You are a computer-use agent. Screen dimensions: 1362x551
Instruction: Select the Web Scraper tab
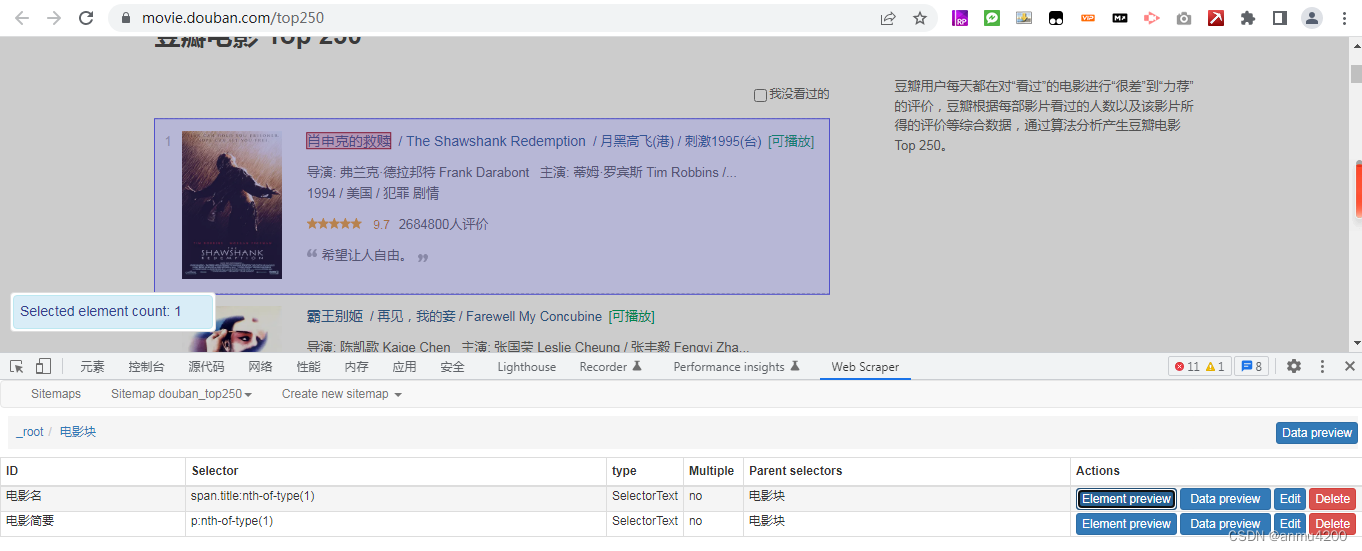click(x=865, y=367)
